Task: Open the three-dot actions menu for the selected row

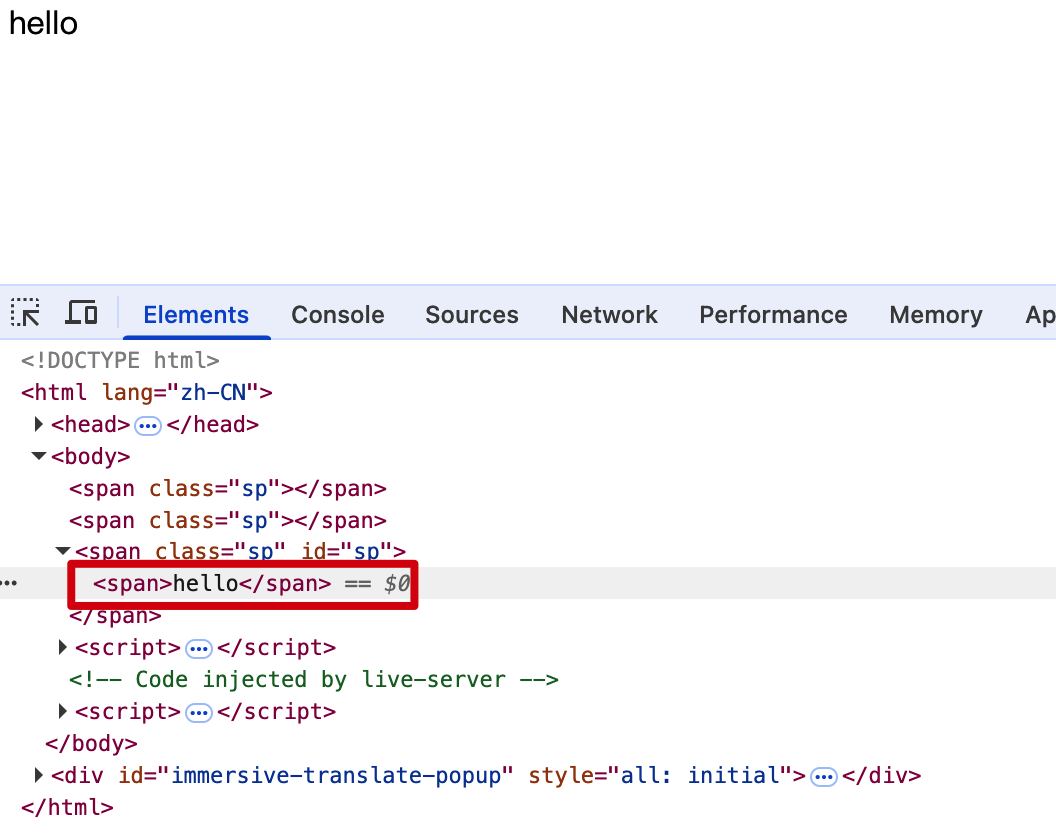Action: tap(9, 583)
